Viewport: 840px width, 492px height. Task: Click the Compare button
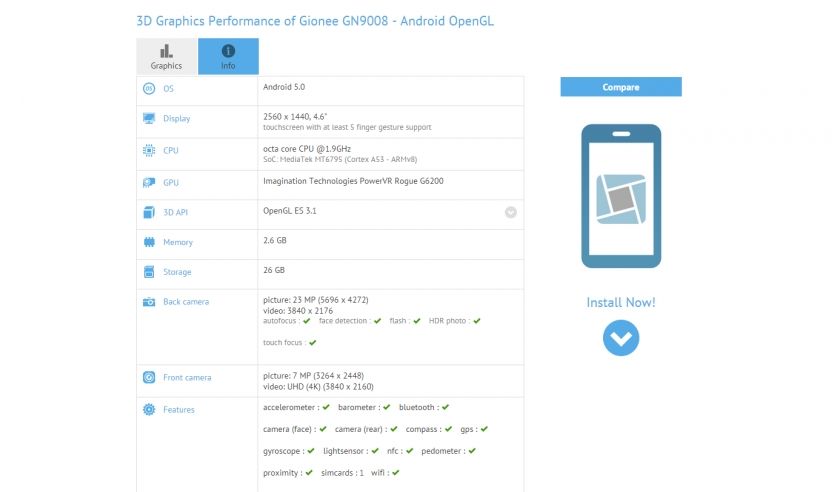(621, 87)
